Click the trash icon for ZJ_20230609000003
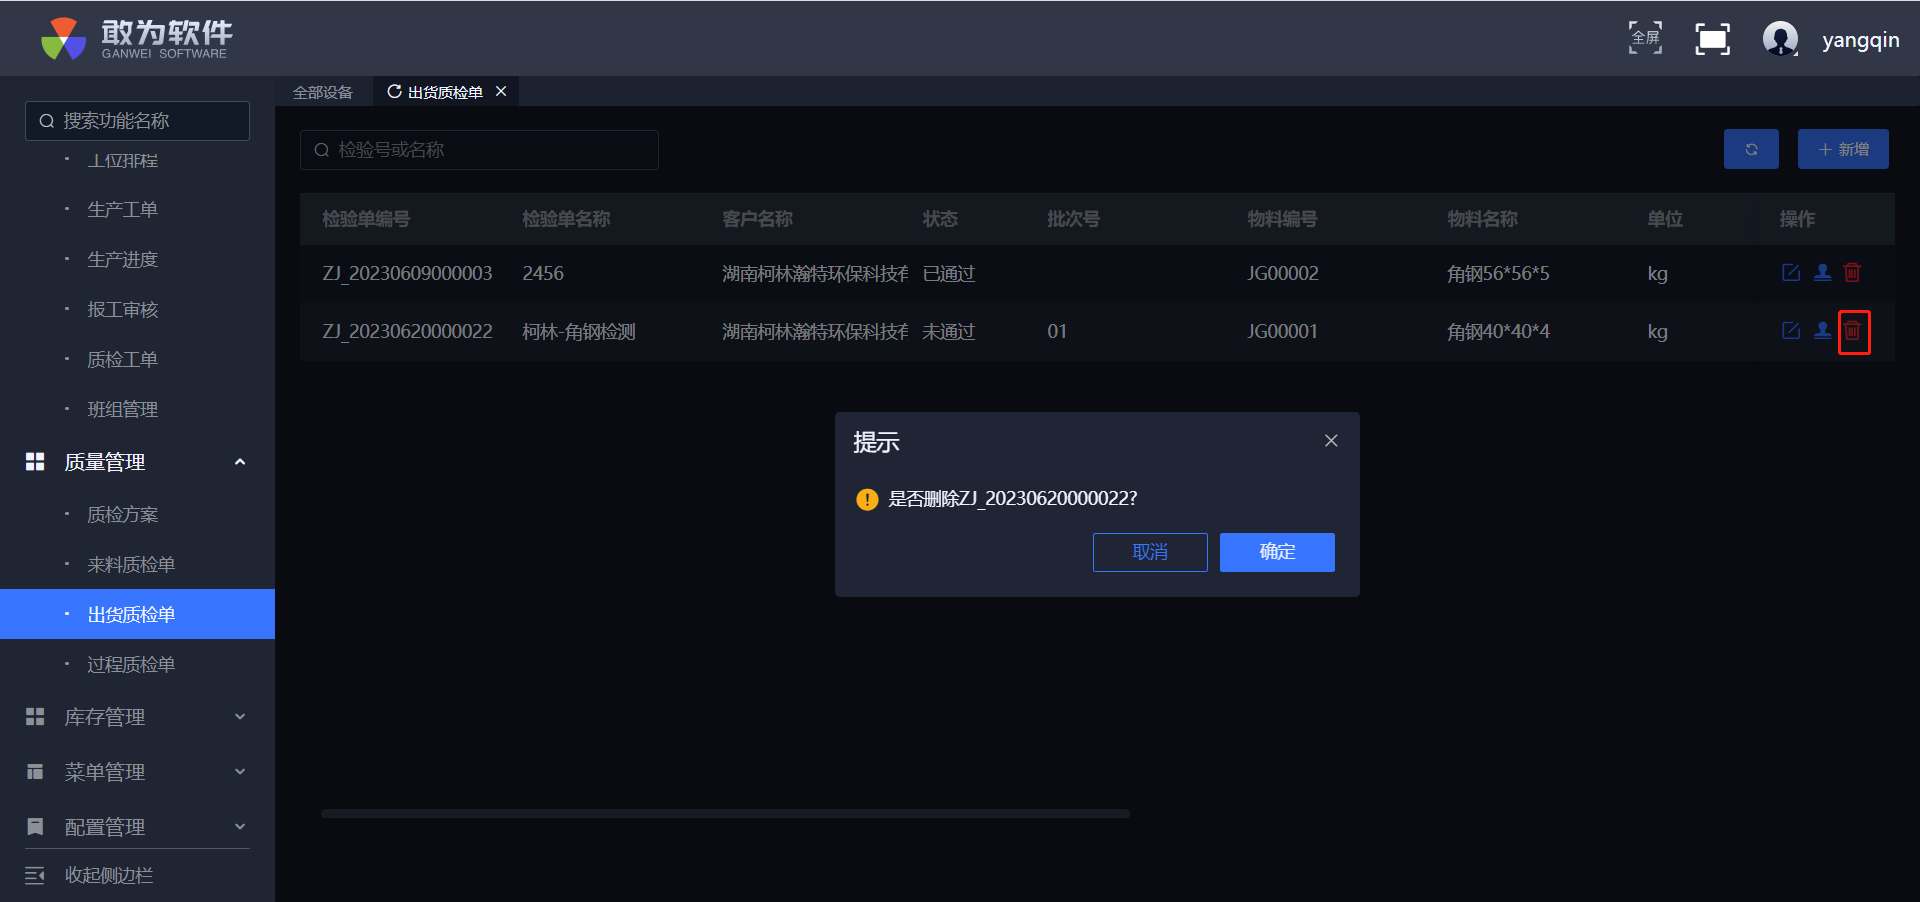 [1852, 273]
